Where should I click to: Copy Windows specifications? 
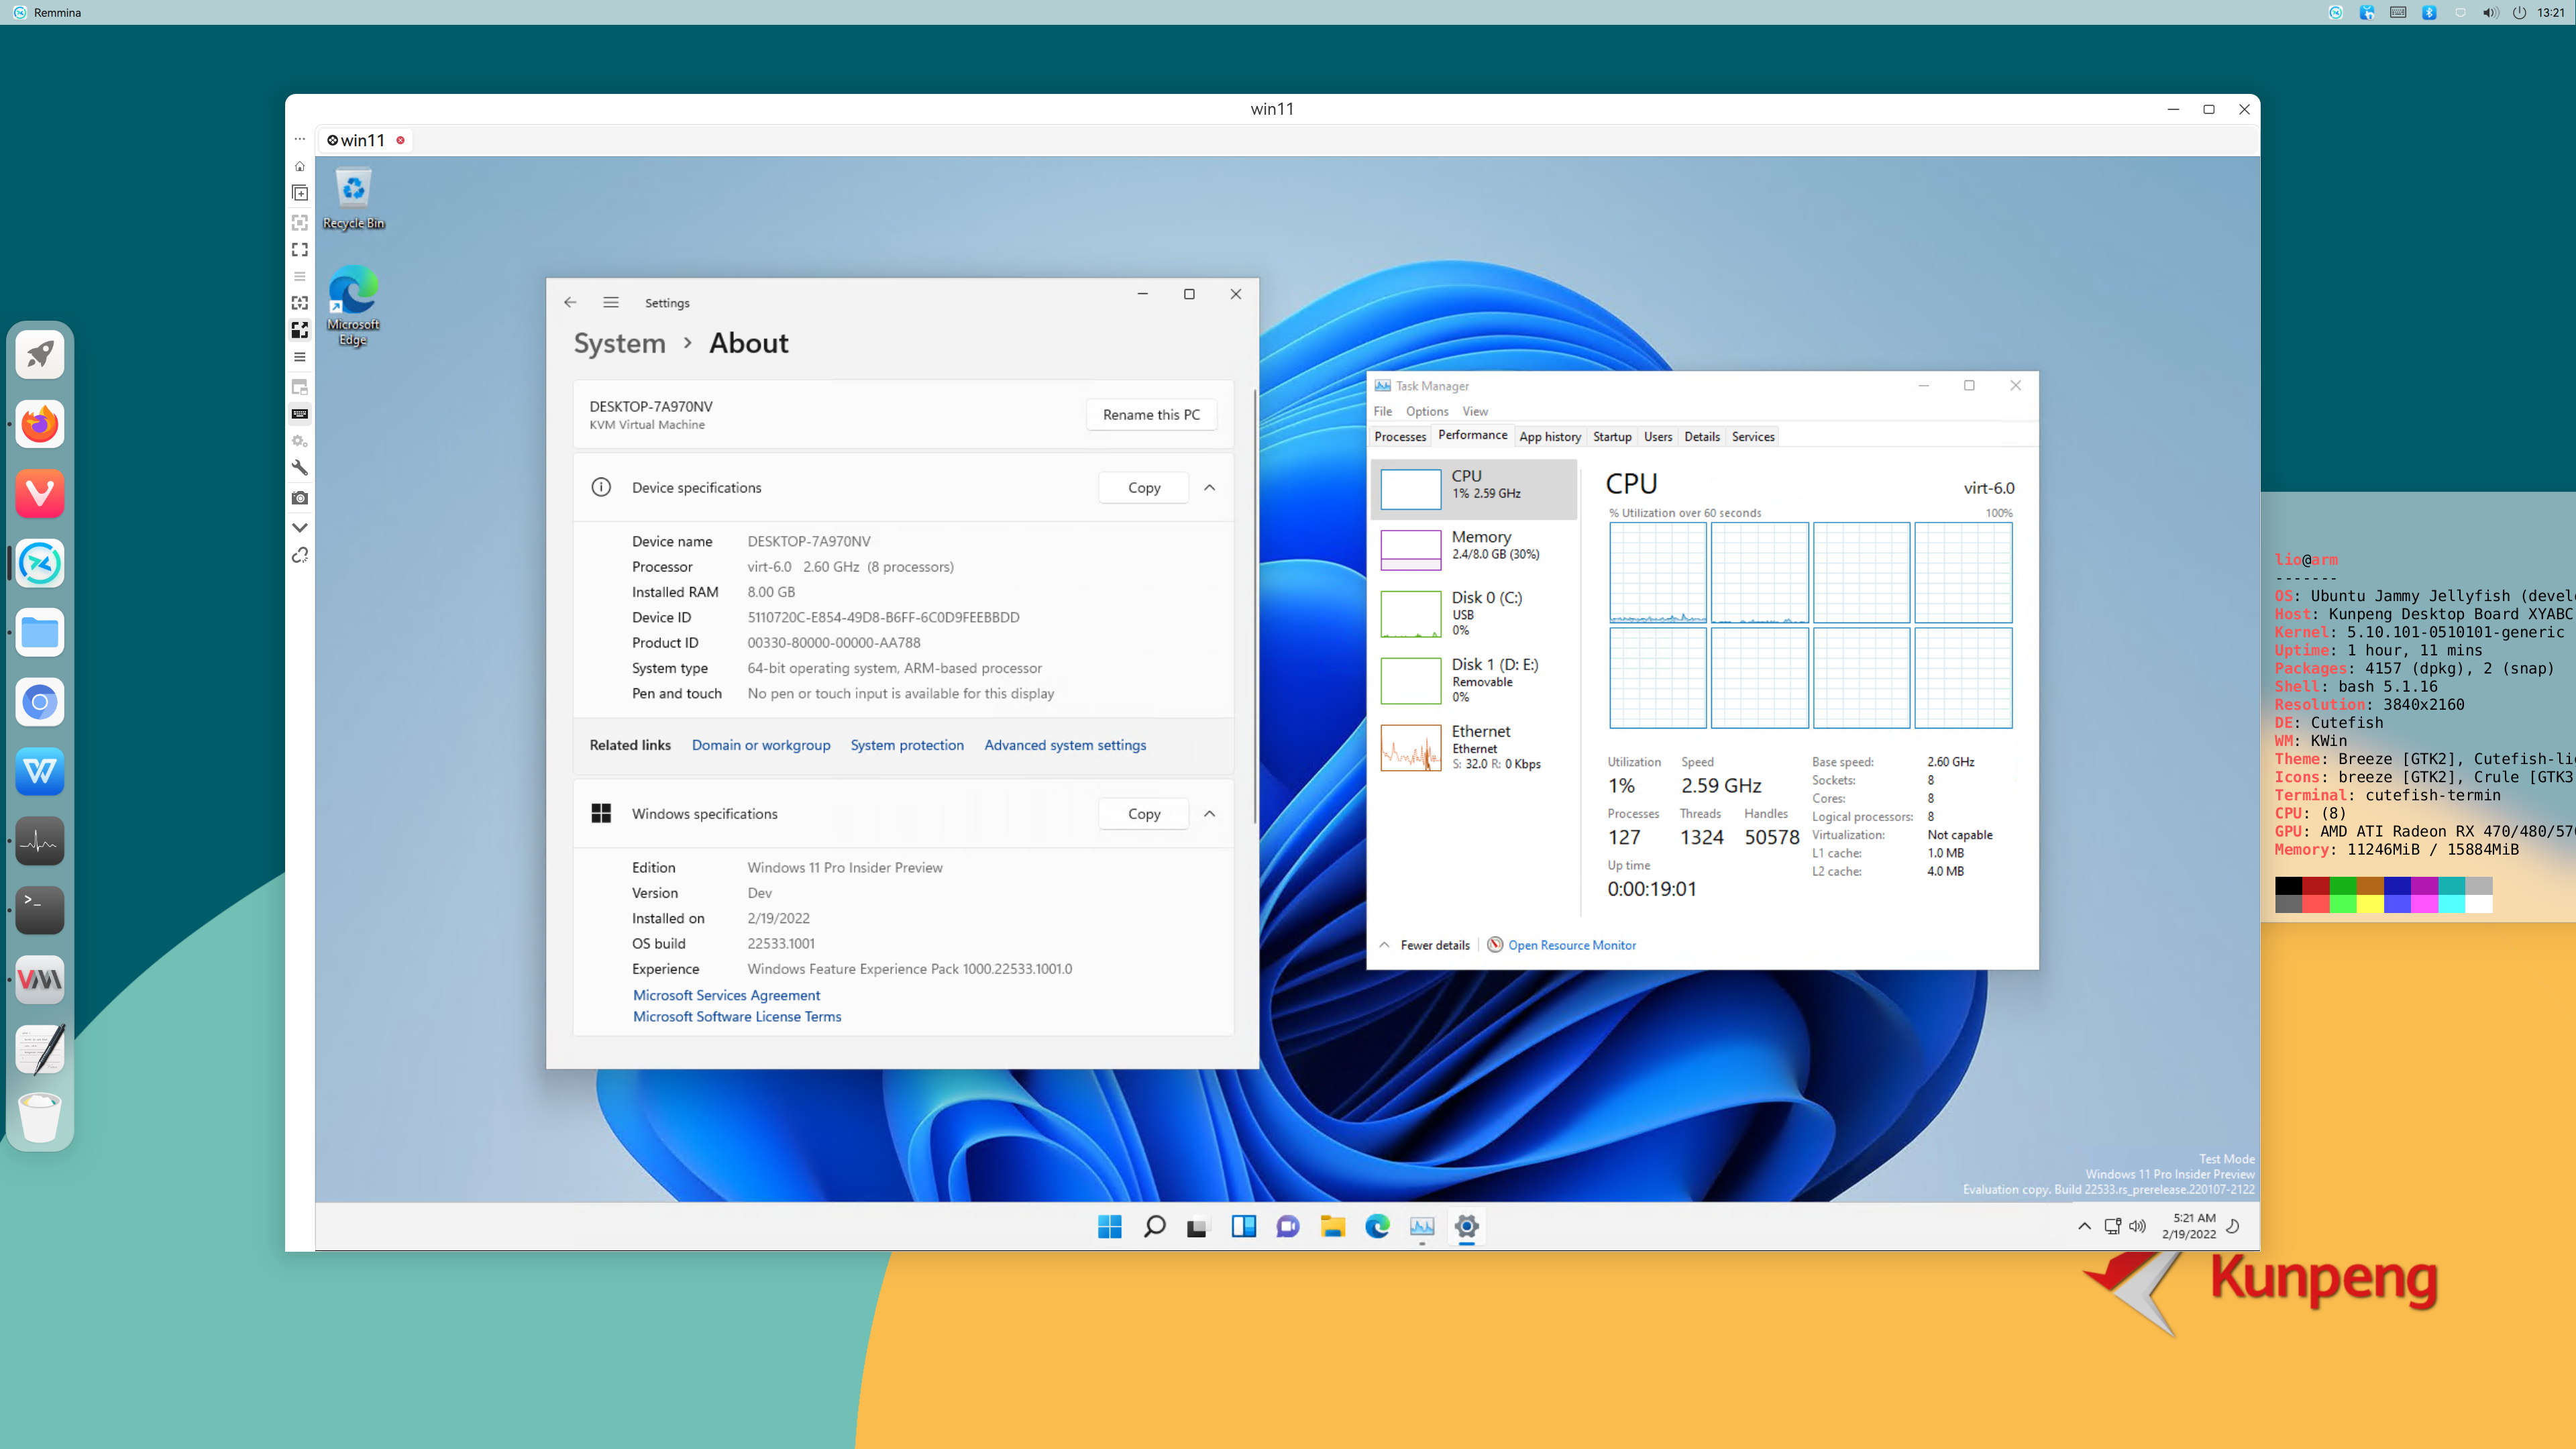[1143, 813]
